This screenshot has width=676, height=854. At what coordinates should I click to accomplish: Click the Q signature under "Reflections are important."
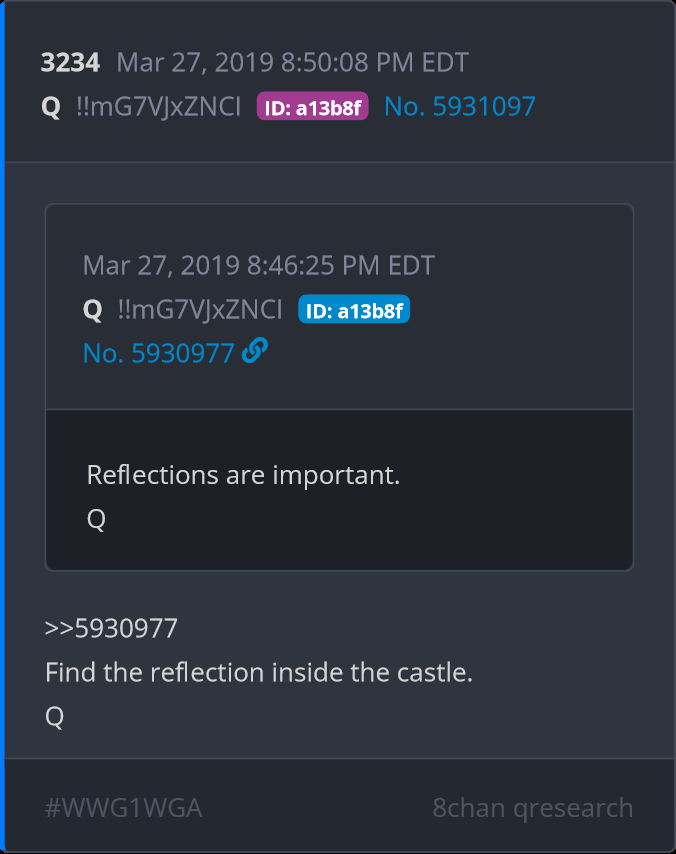[x=96, y=519]
